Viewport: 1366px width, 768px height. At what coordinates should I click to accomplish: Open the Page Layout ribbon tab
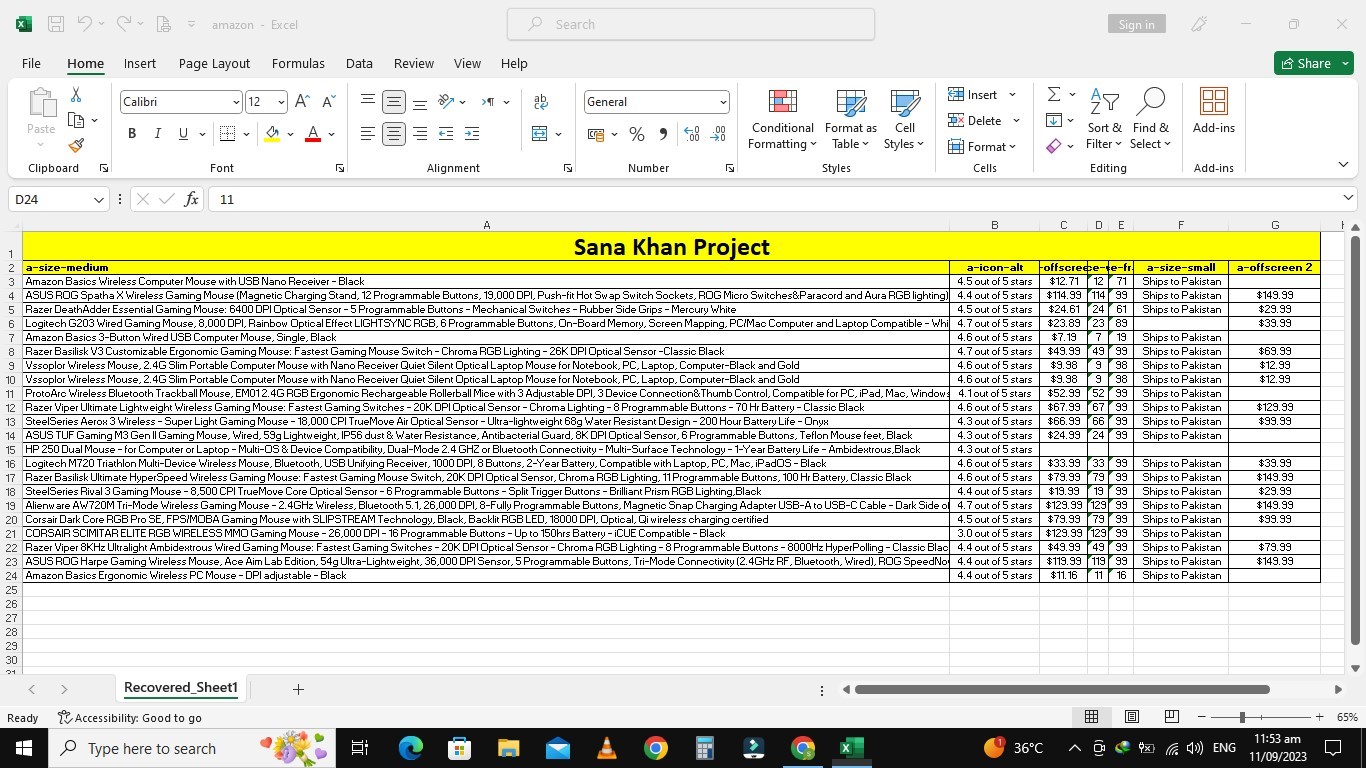tap(214, 63)
